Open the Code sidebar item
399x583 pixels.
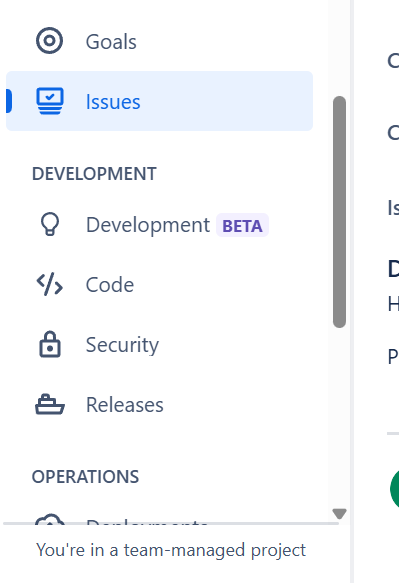click(x=160, y=285)
